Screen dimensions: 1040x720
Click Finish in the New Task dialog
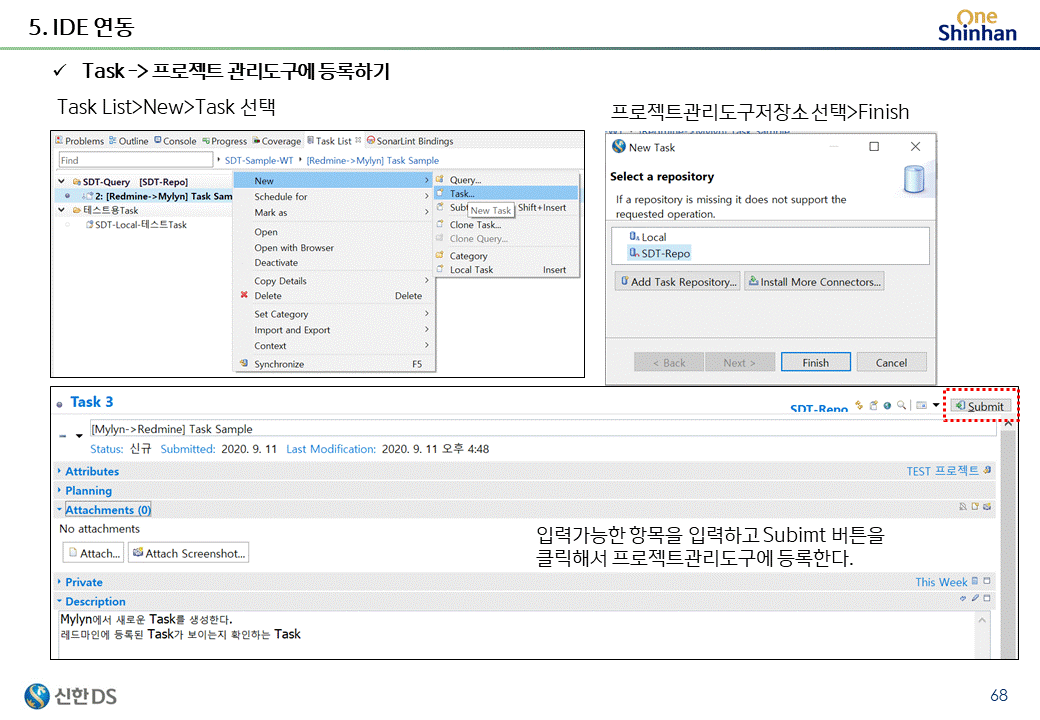click(815, 363)
